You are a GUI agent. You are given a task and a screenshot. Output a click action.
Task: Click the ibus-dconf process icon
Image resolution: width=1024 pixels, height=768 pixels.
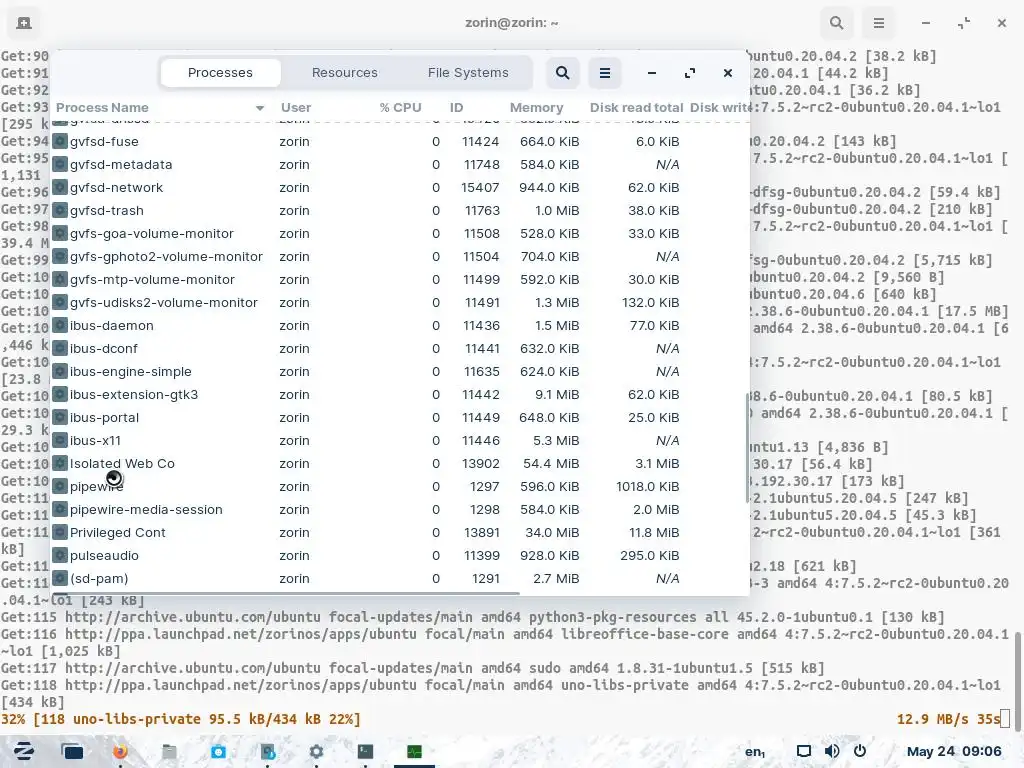click(x=60, y=348)
